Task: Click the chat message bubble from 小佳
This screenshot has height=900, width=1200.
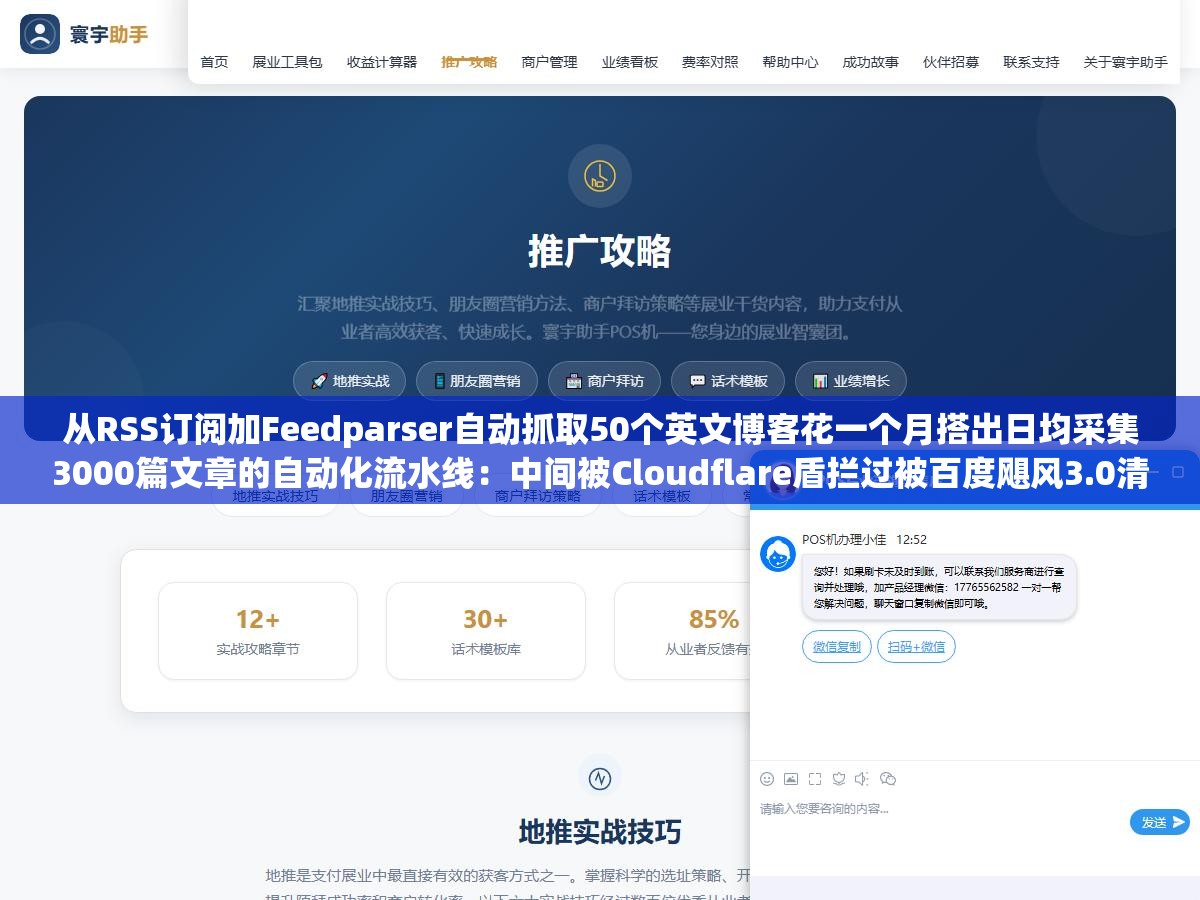Action: tap(939, 588)
